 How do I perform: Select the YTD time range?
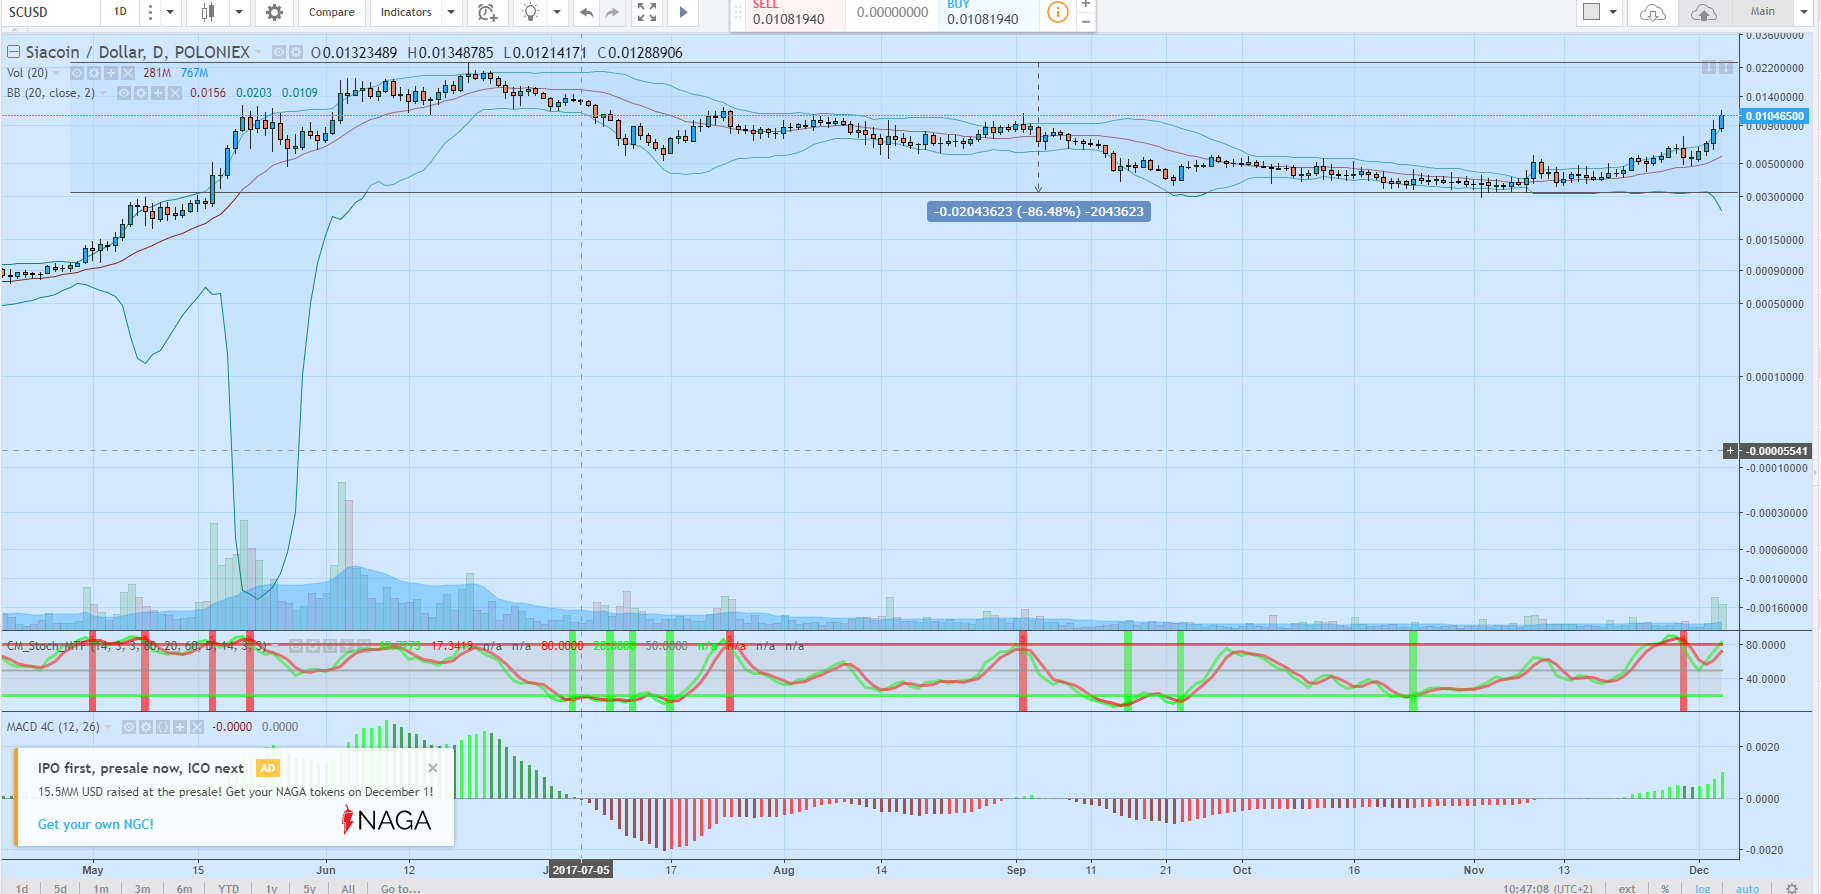pos(229,888)
